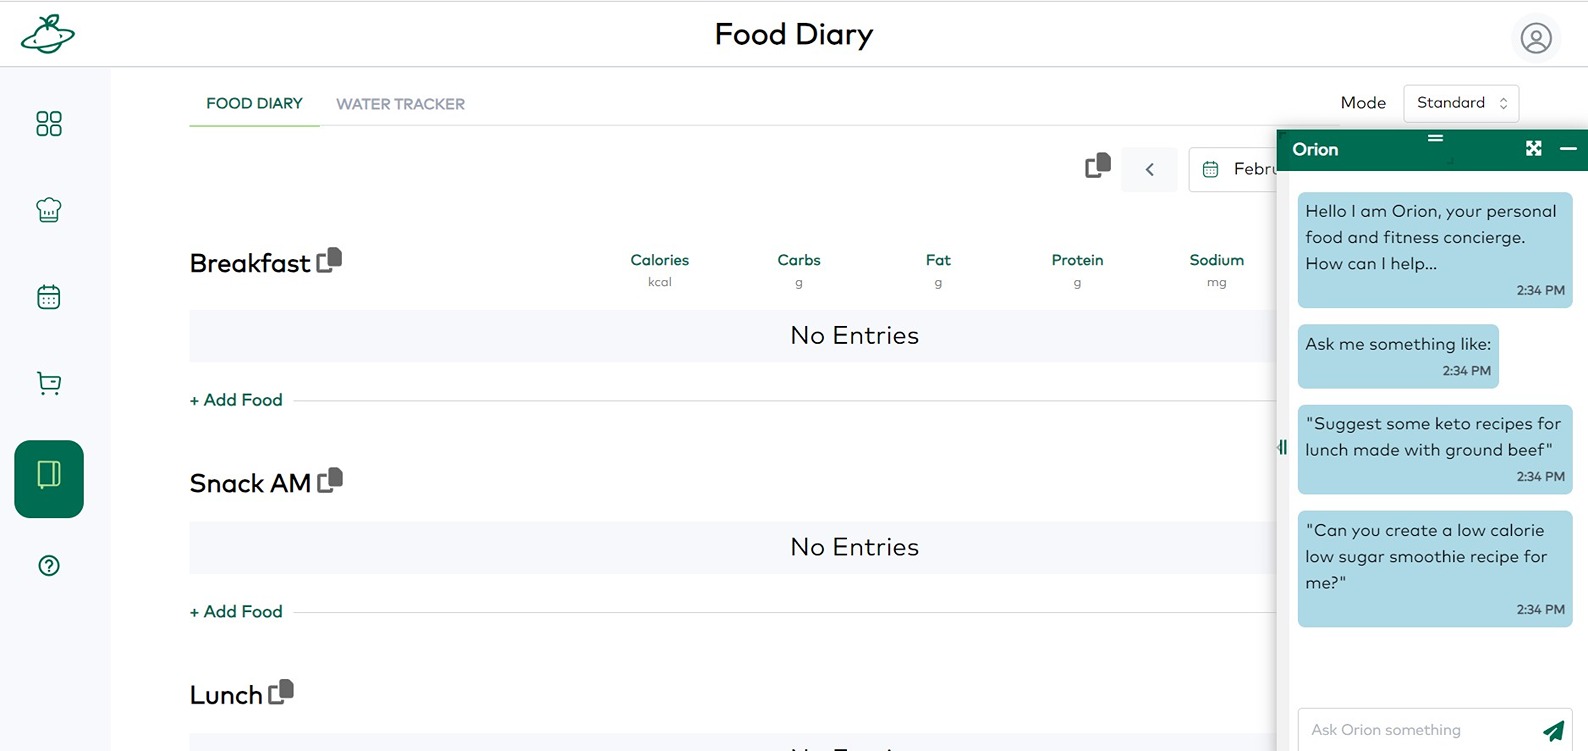Expand the Orion chat to fullscreen
1588x751 pixels.
[1533, 148]
